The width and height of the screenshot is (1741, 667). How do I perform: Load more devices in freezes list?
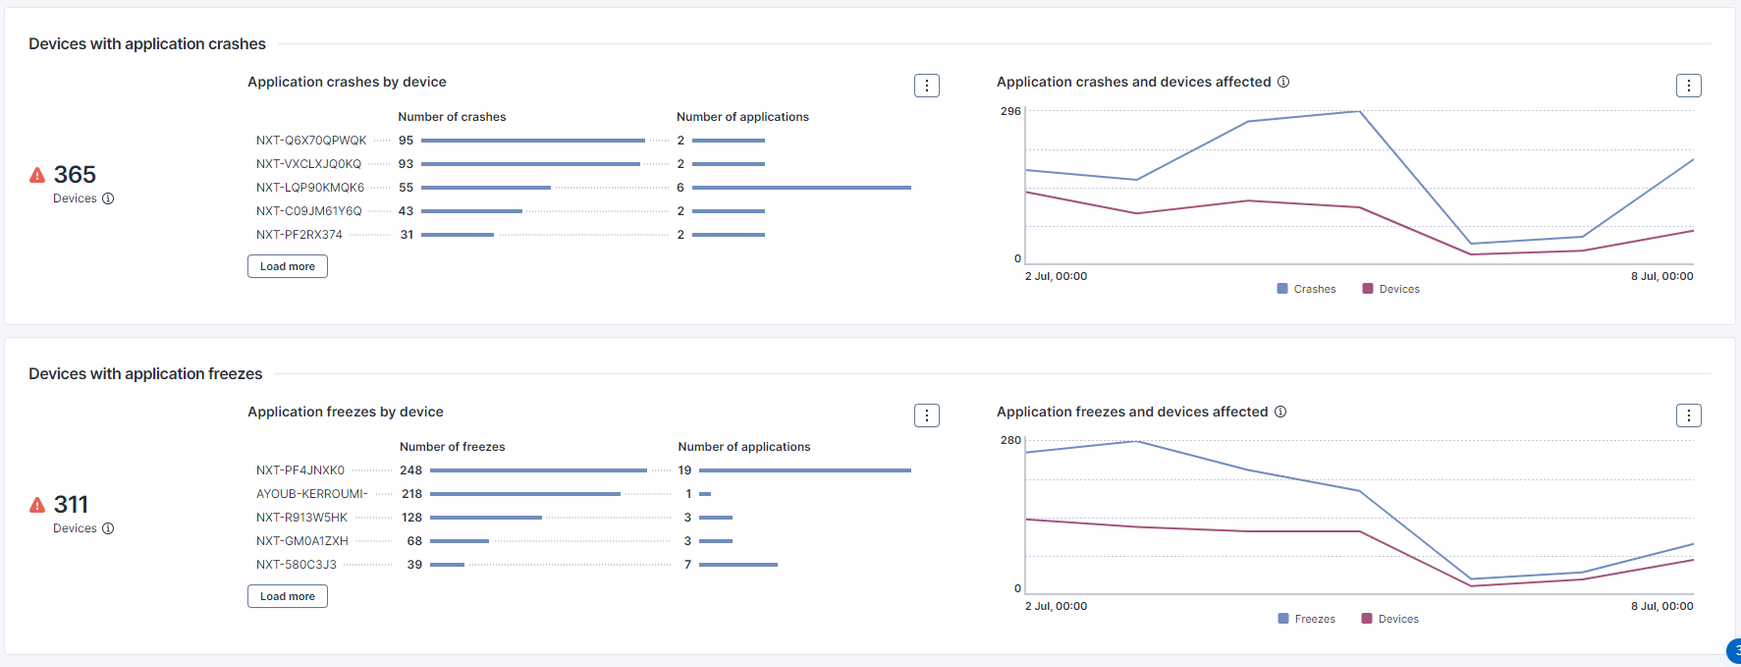[287, 597]
